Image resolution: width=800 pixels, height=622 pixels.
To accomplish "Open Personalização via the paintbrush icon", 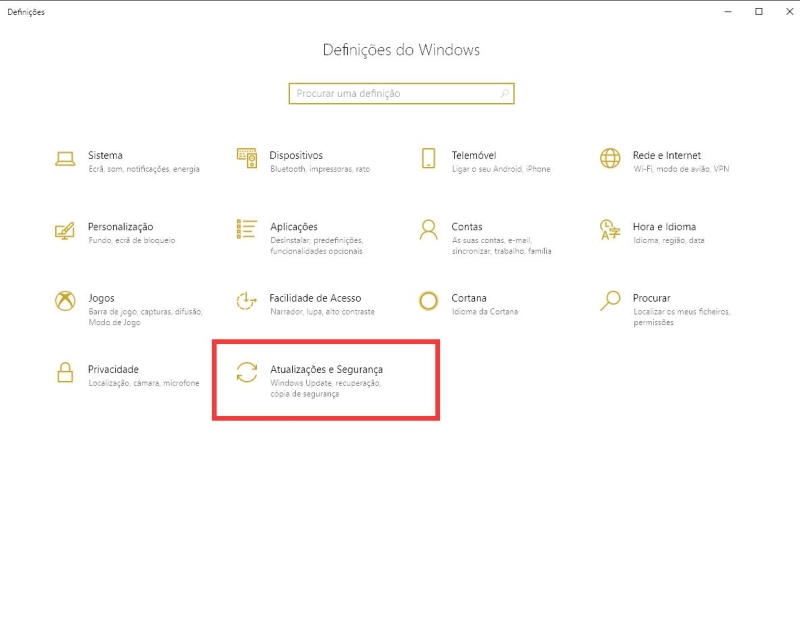I will tap(63, 232).
